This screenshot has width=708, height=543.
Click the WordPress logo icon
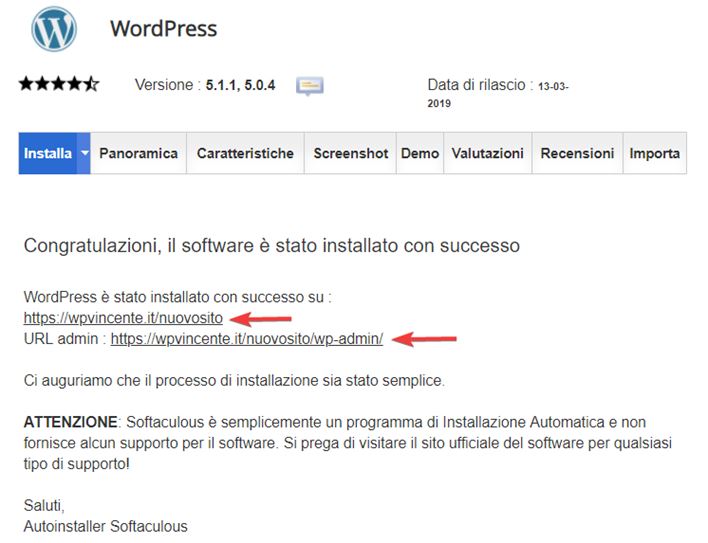pos(54,28)
